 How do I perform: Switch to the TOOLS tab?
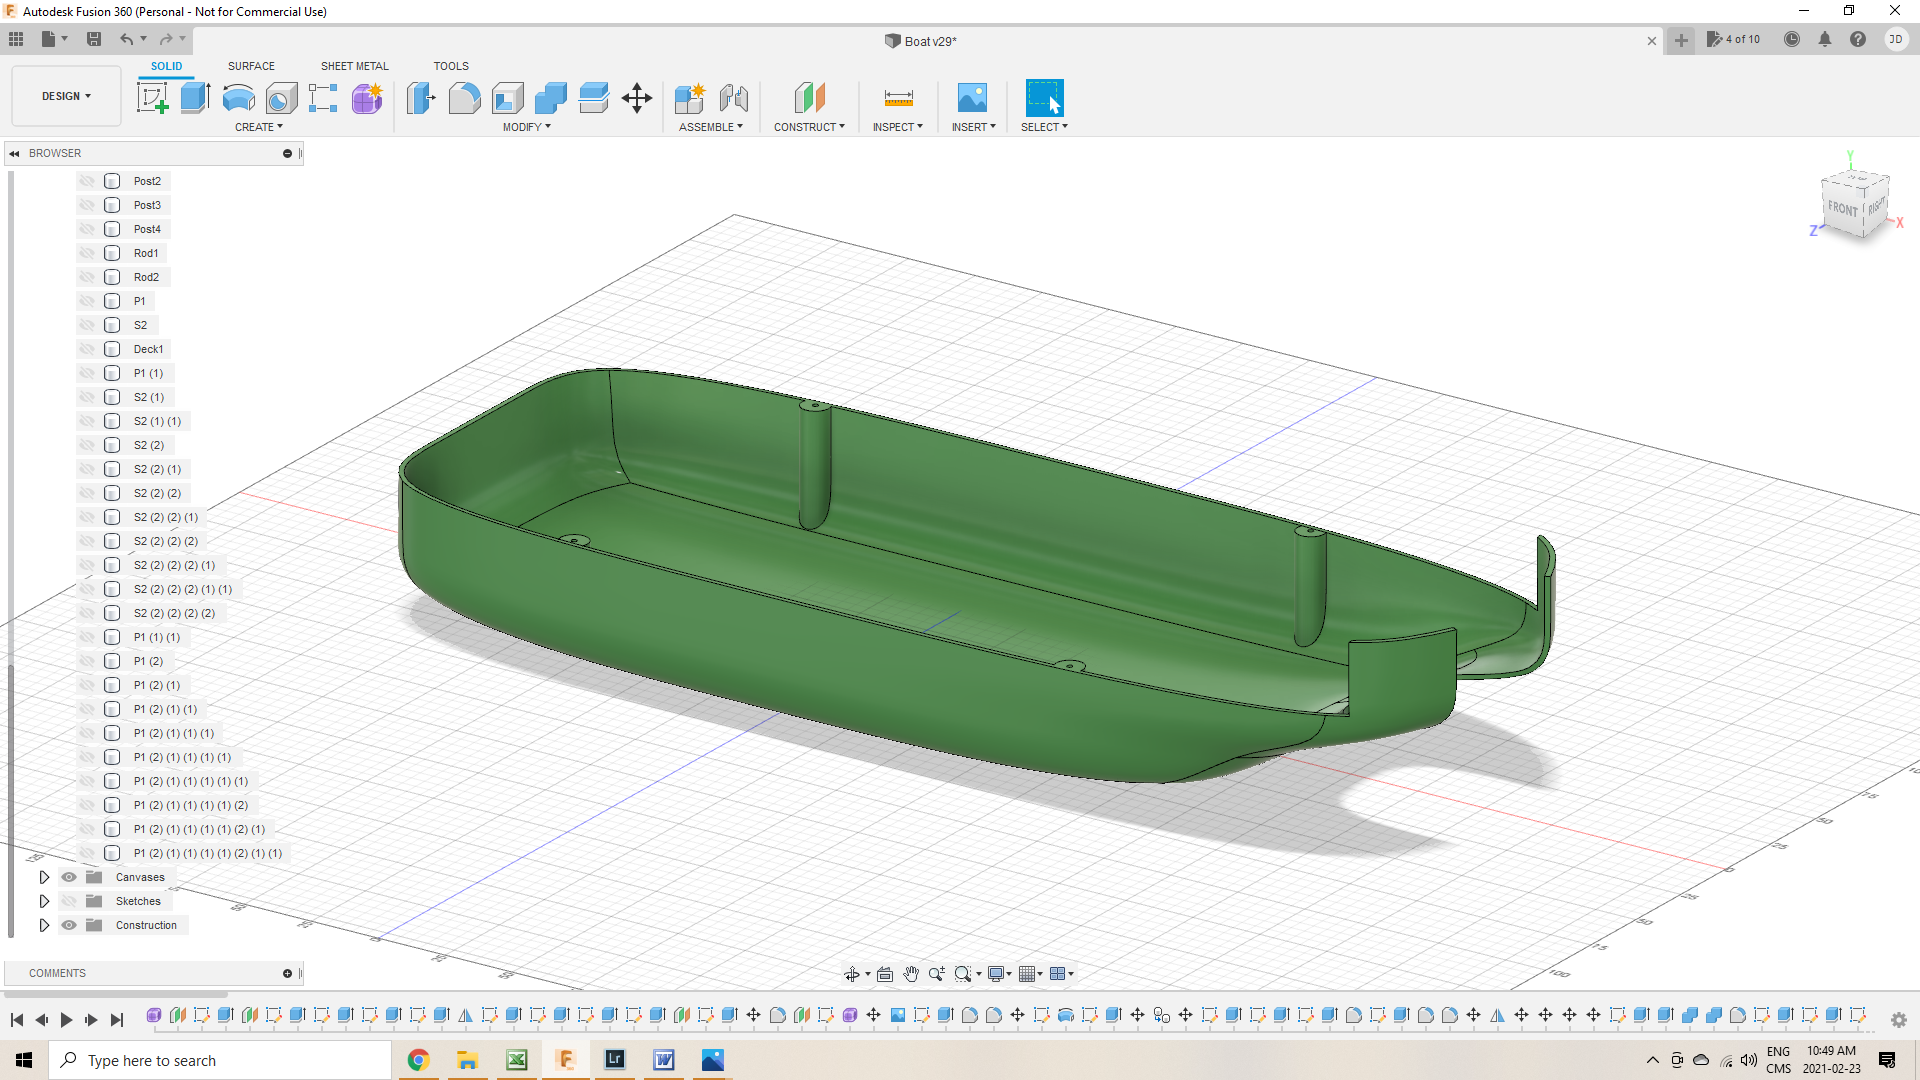click(x=451, y=66)
